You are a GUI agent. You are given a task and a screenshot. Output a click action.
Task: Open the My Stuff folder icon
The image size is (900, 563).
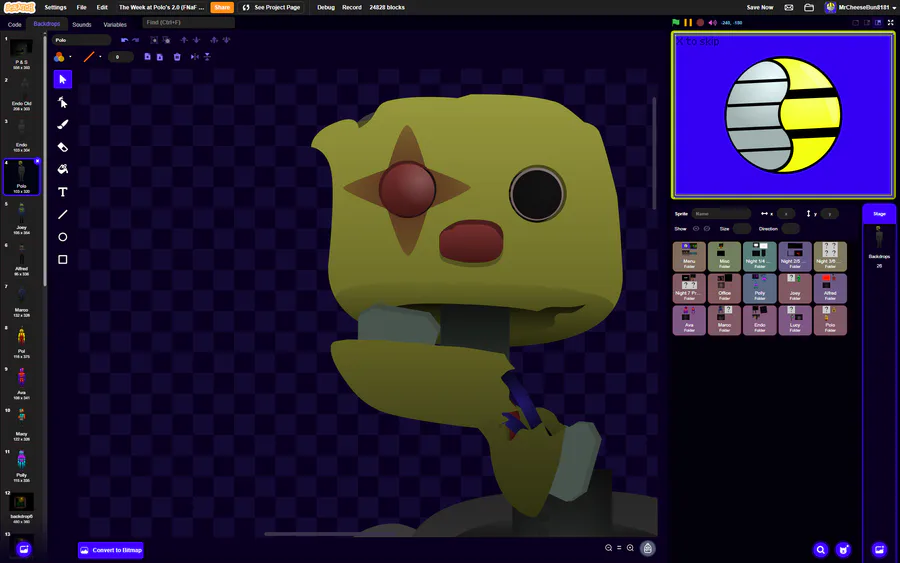pos(809,7)
